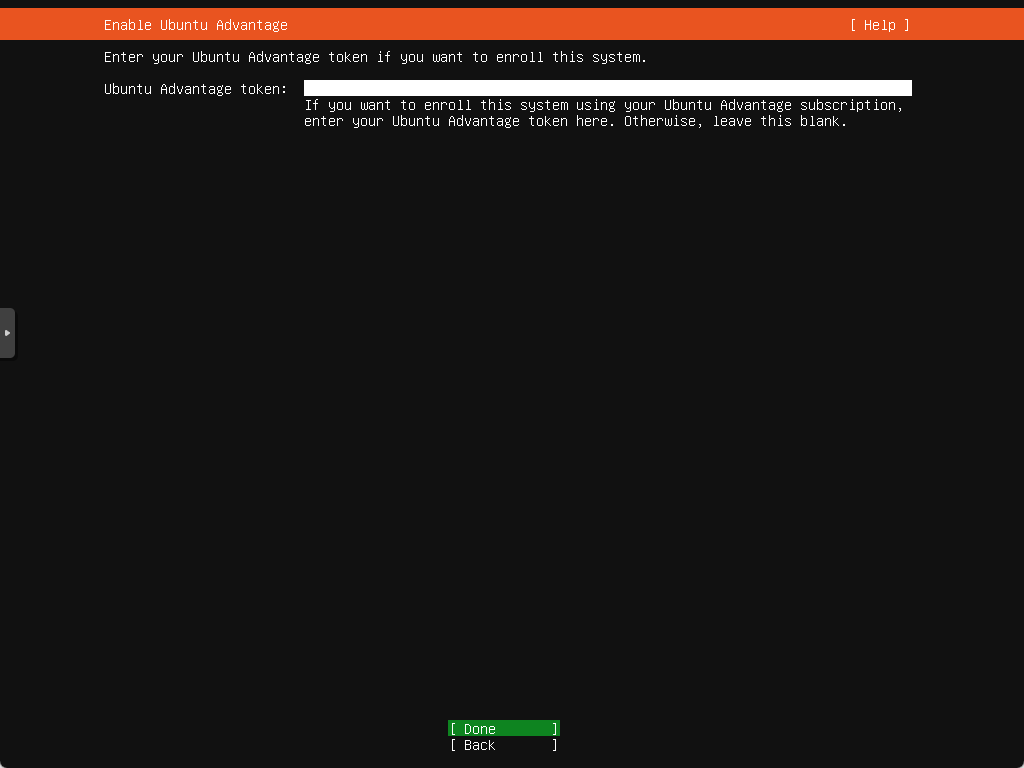Go back with the Back button
This screenshot has height=768, width=1024.
tap(504, 744)
